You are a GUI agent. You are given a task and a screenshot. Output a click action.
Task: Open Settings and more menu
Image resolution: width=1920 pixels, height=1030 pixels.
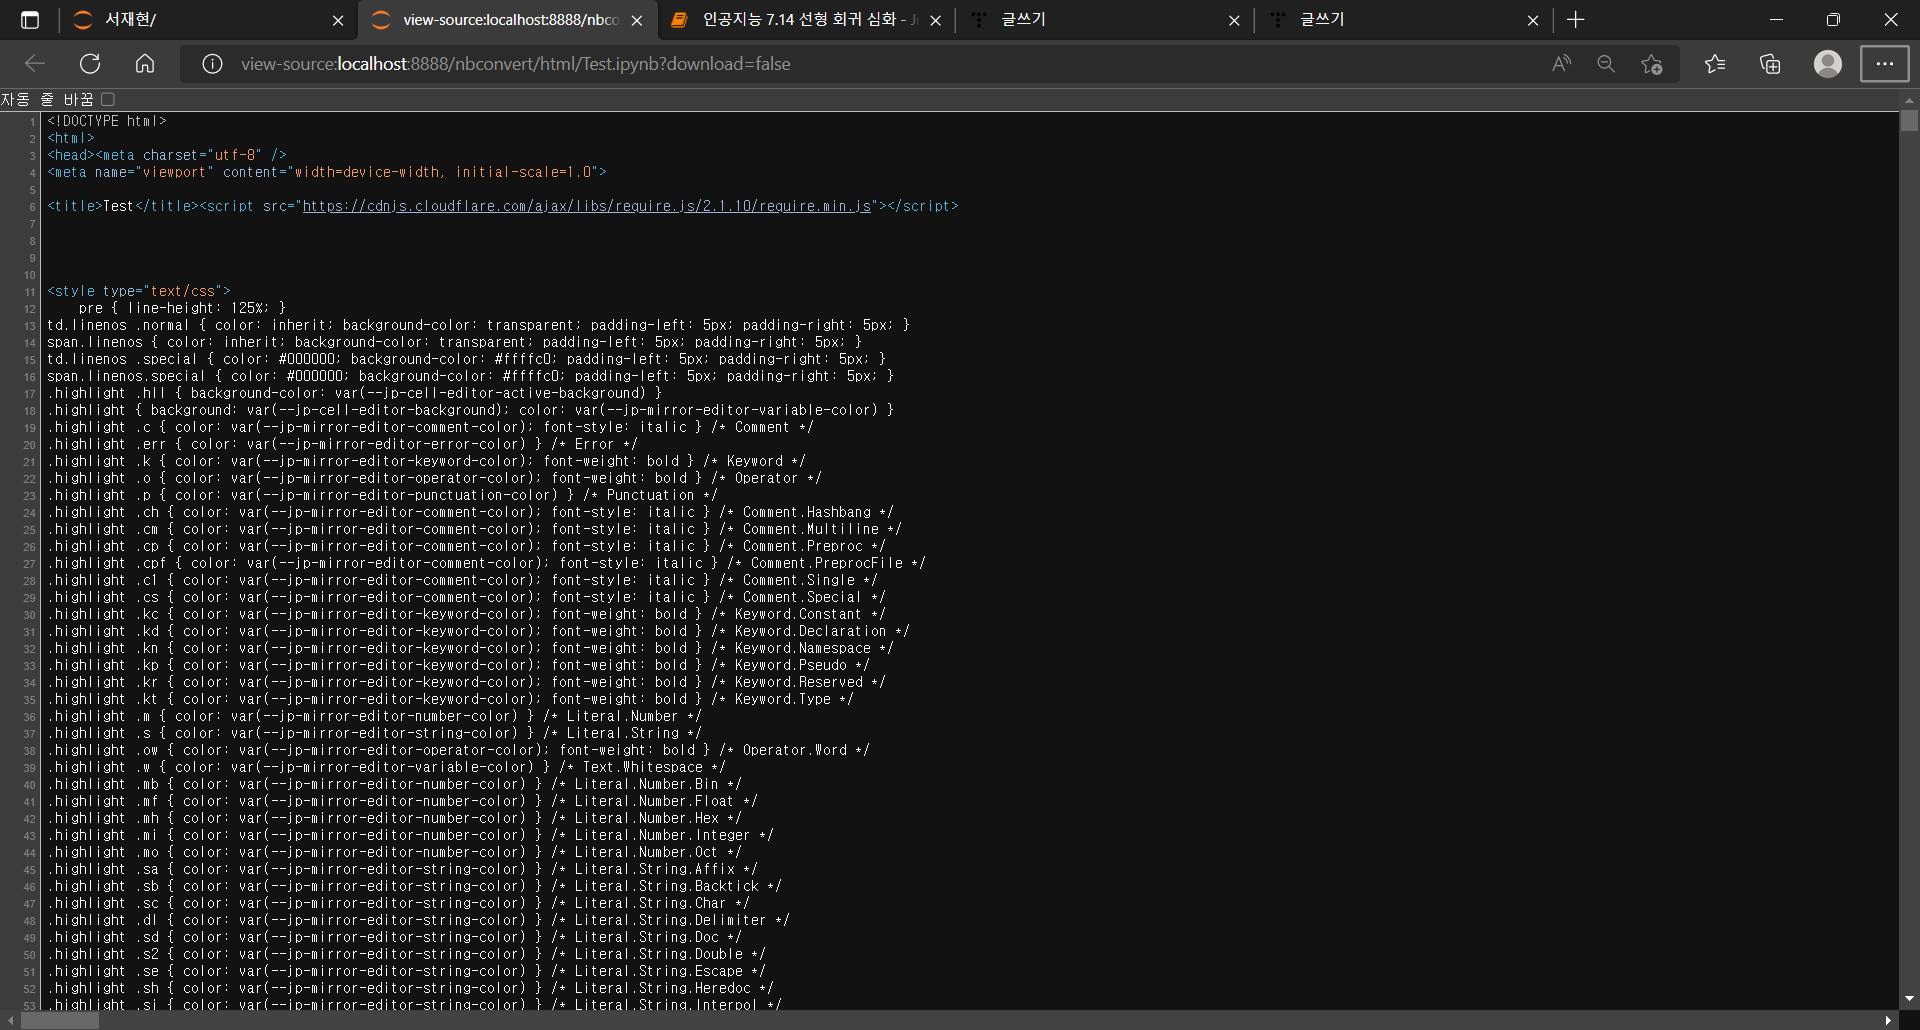pos(1885,64)
